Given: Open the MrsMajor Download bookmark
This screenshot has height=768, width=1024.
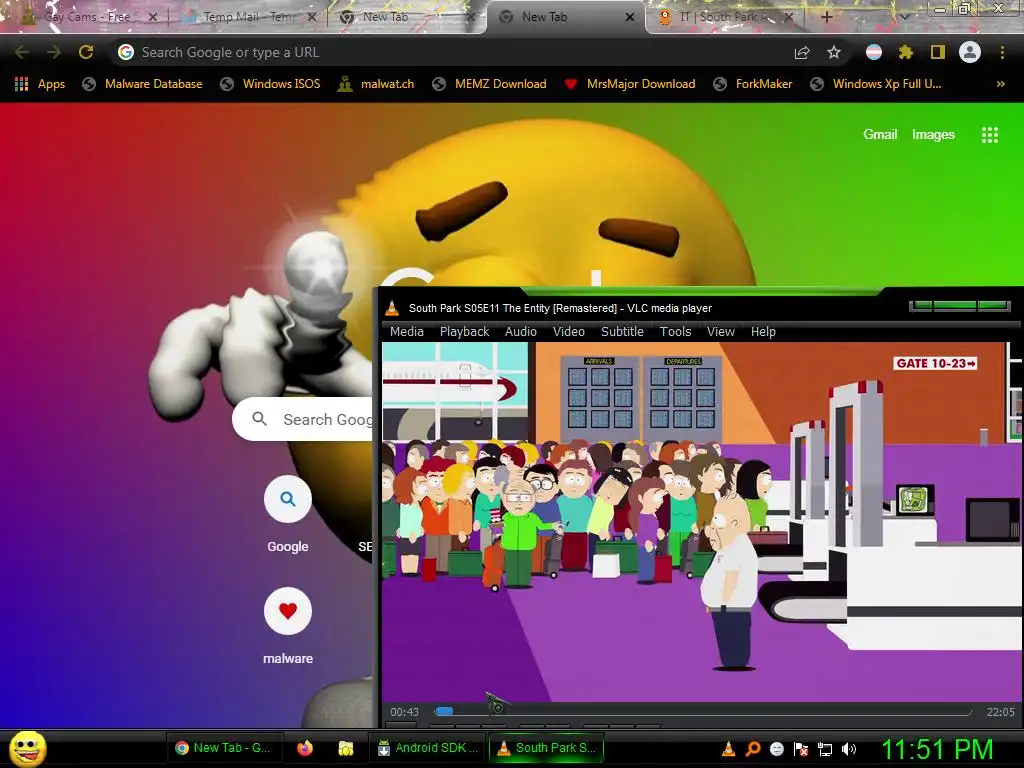Looking at the screenshot, I should pos(630,84).
